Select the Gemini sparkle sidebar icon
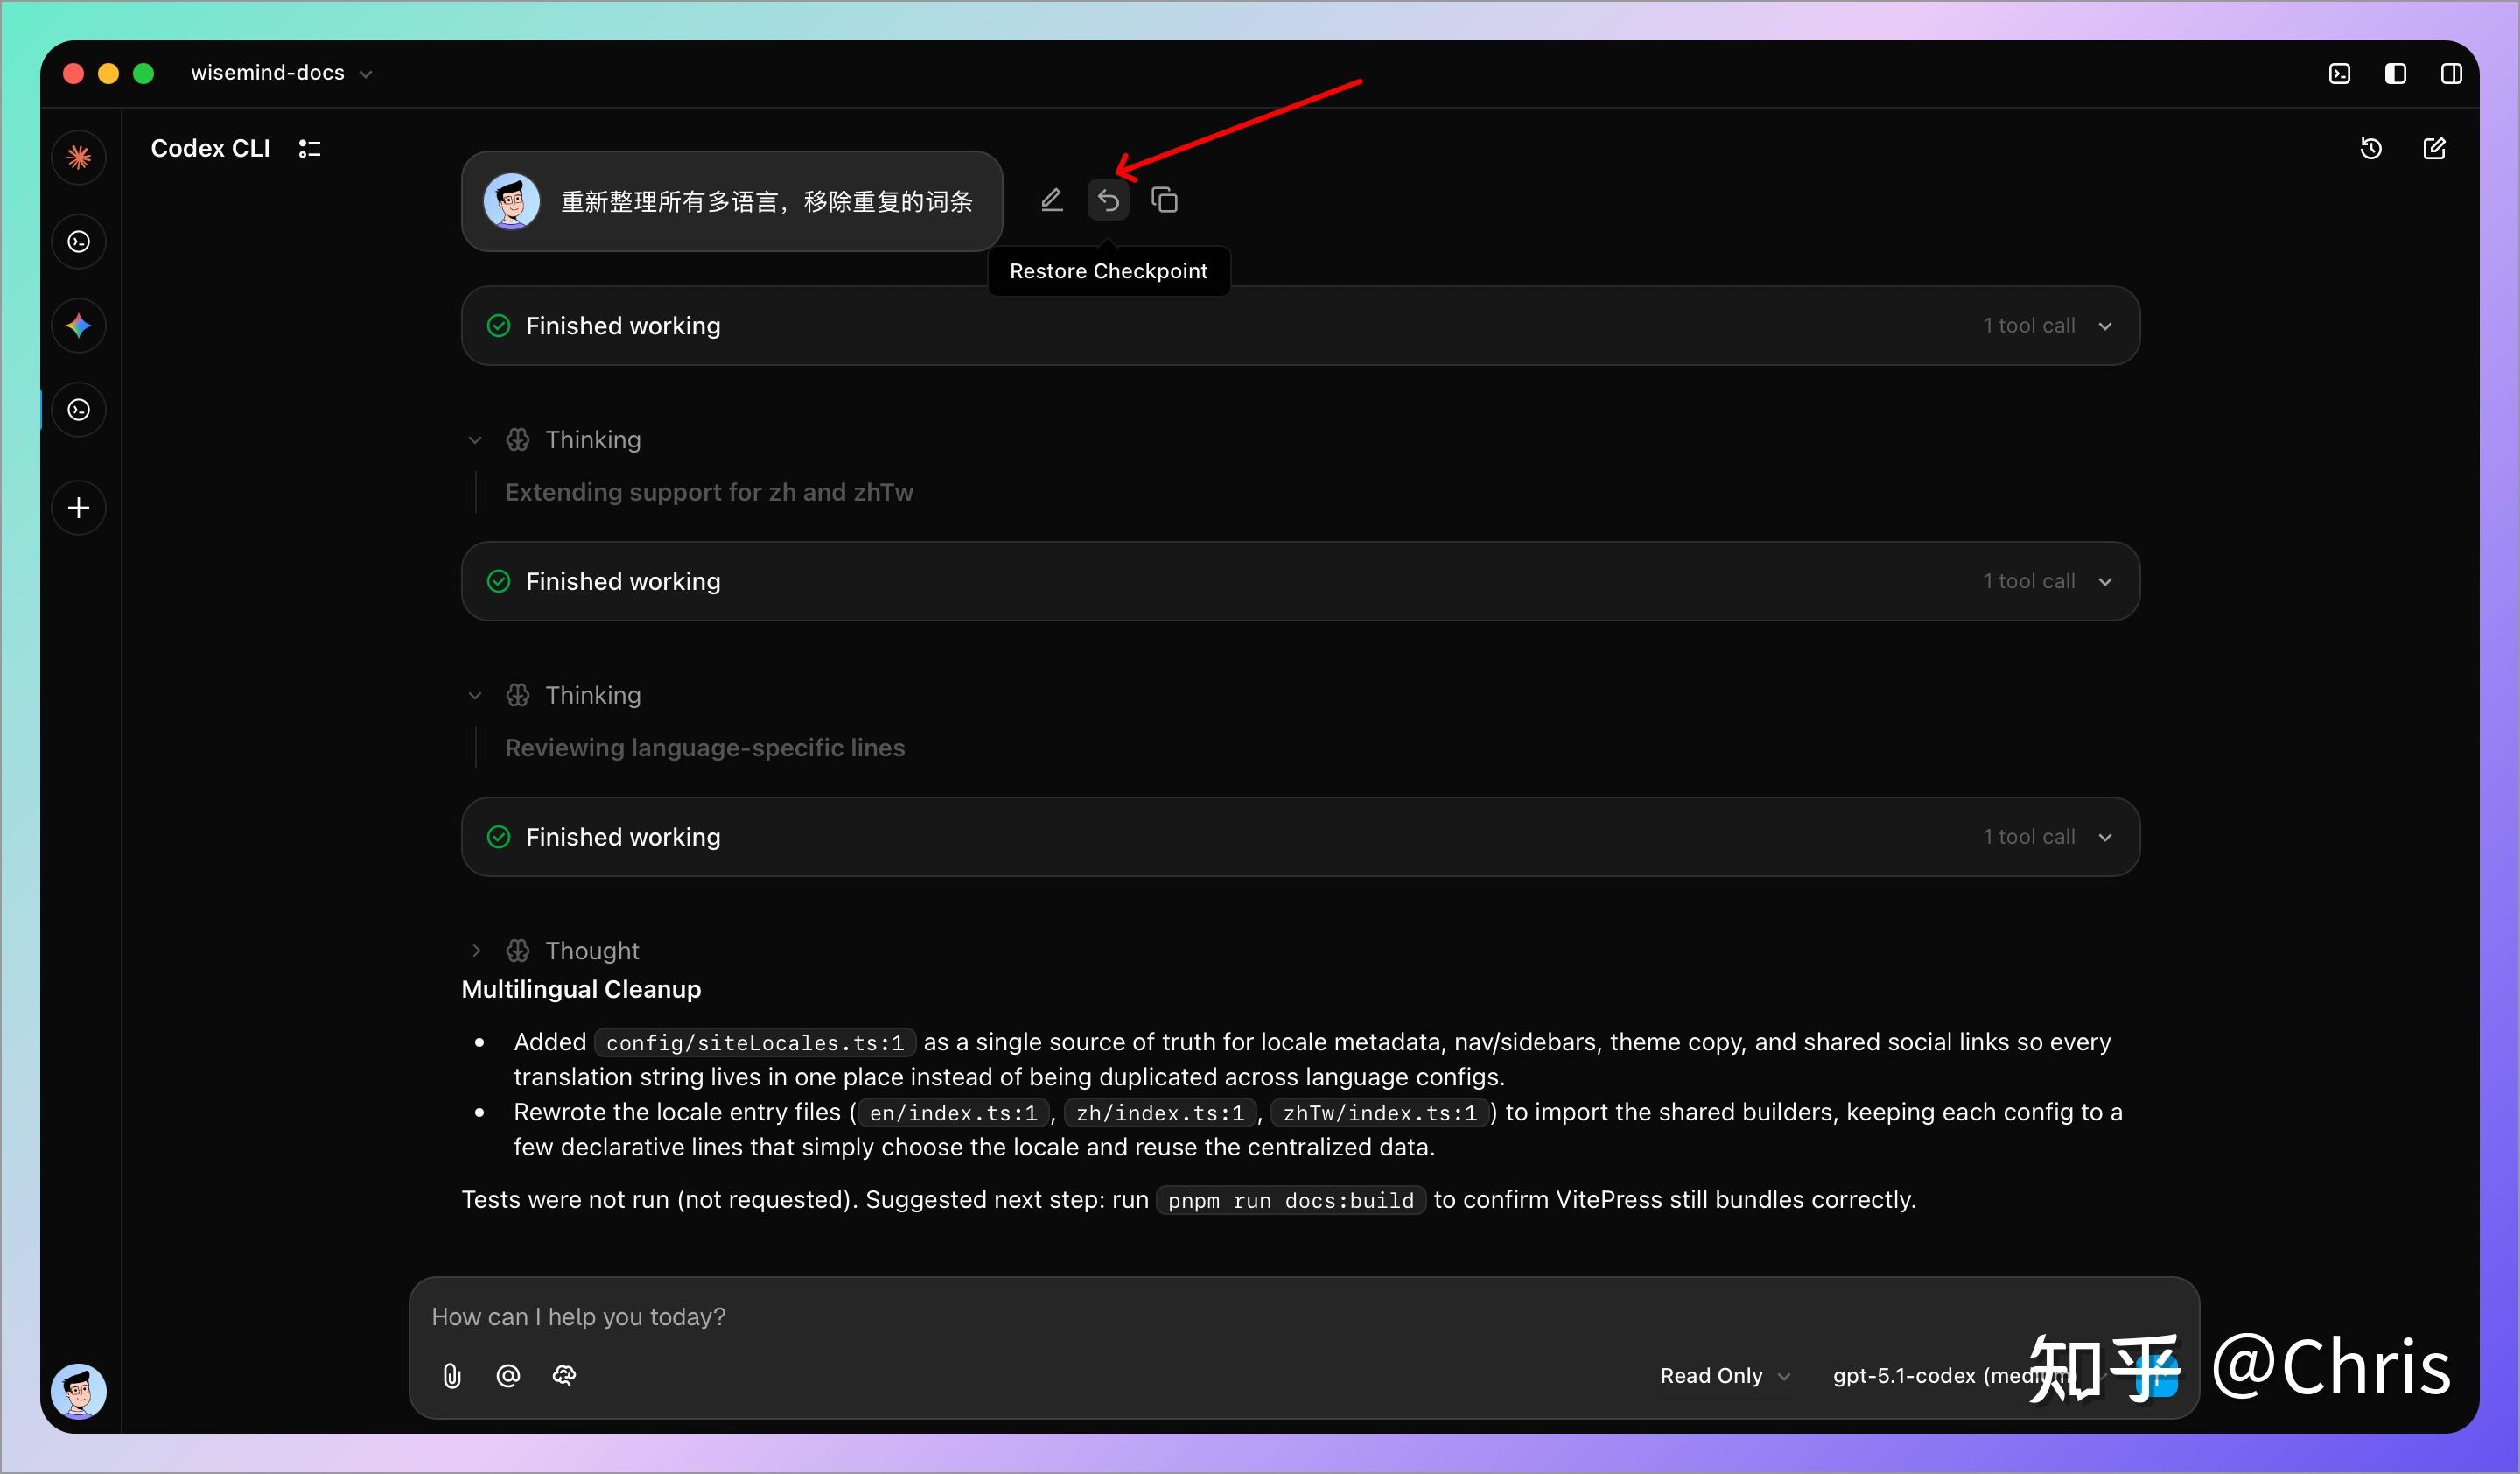Image resolution: width=2520 pixels, height=1474 pixels. click(x=79, y=326)
